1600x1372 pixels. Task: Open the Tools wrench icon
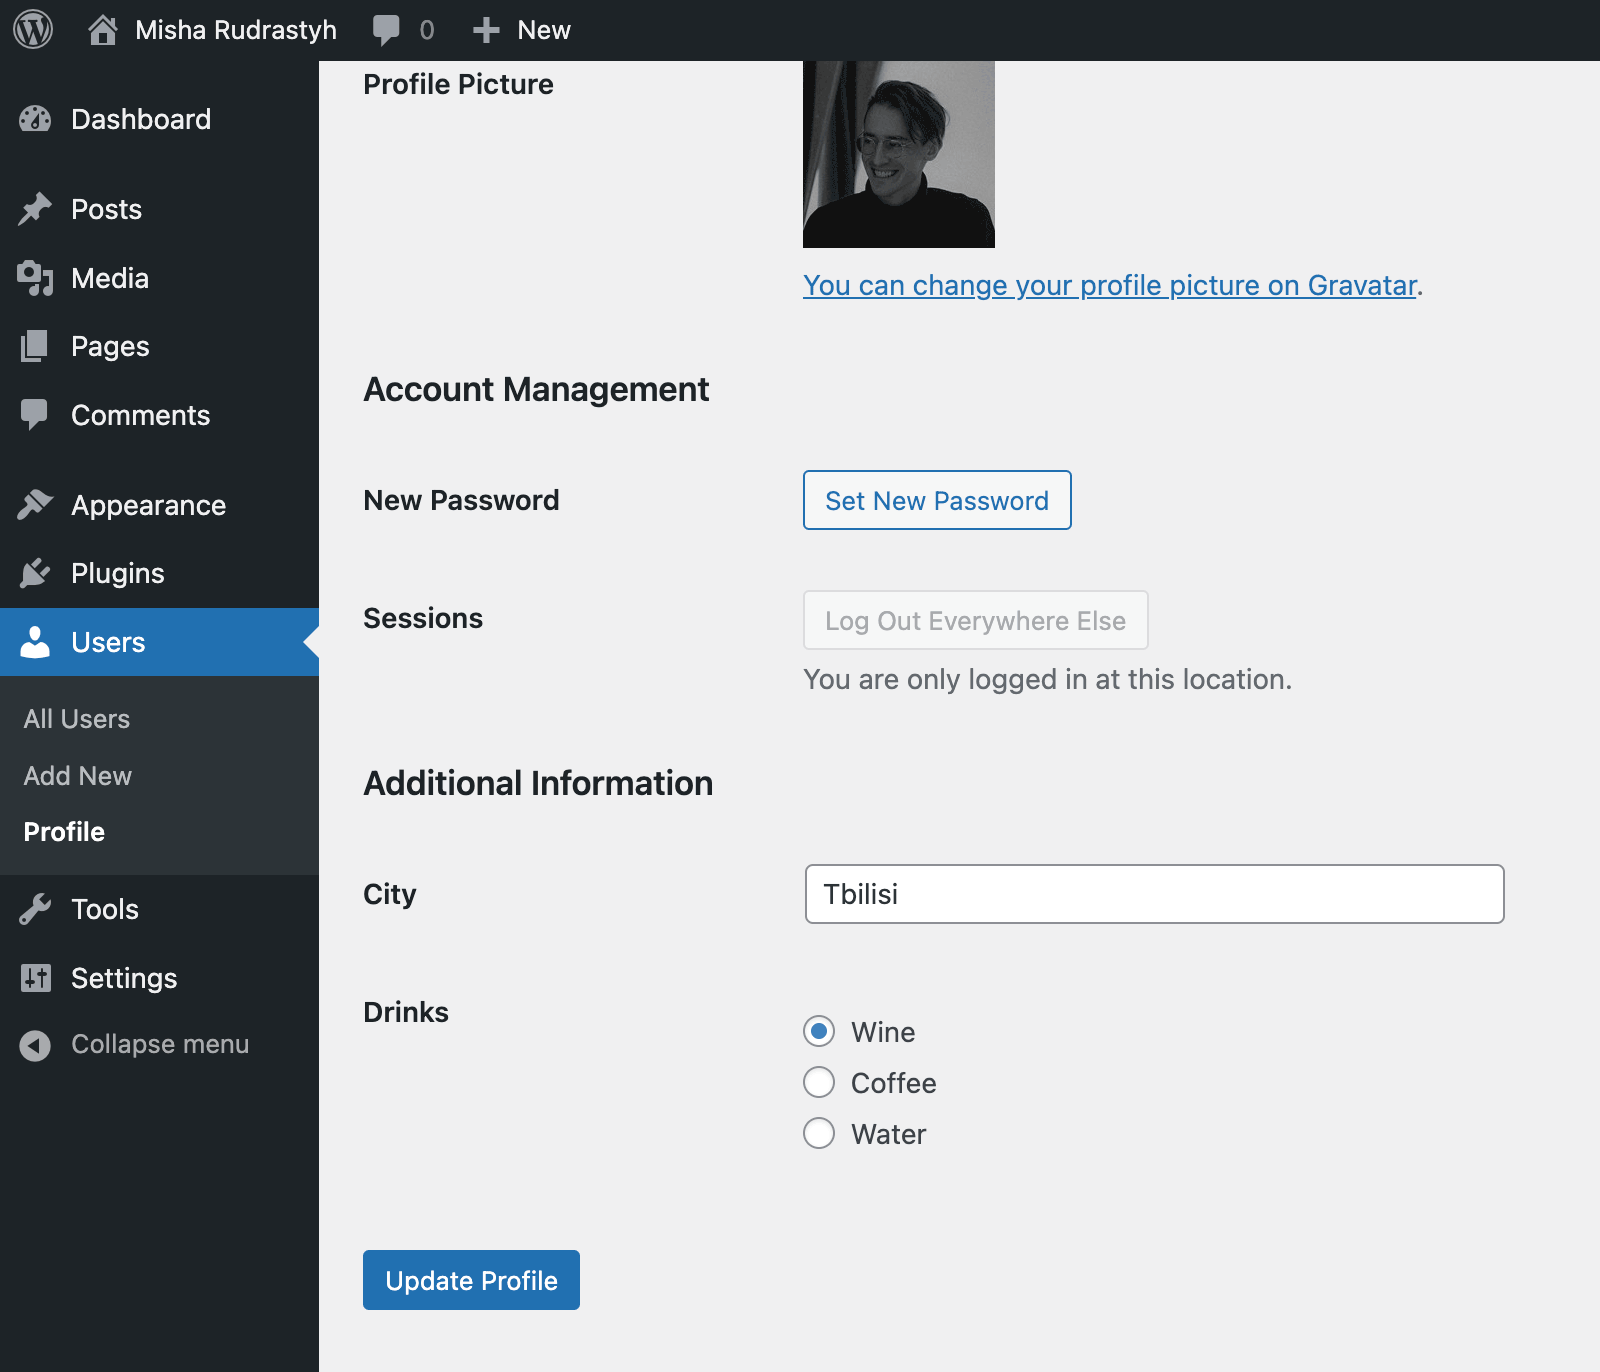[34, 909]
